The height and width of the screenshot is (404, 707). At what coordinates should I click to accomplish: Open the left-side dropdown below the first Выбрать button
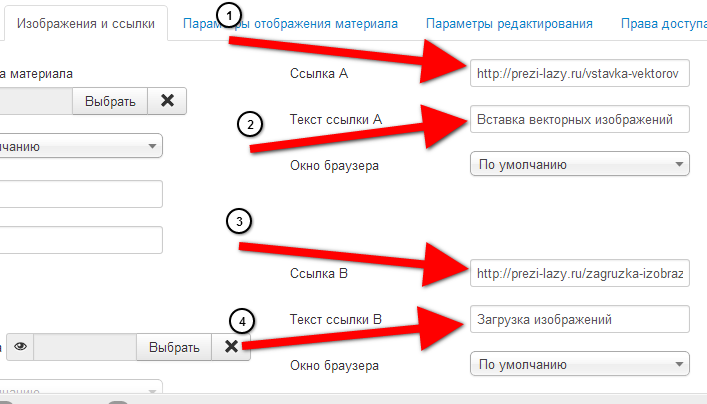click(x=80, y=146)
